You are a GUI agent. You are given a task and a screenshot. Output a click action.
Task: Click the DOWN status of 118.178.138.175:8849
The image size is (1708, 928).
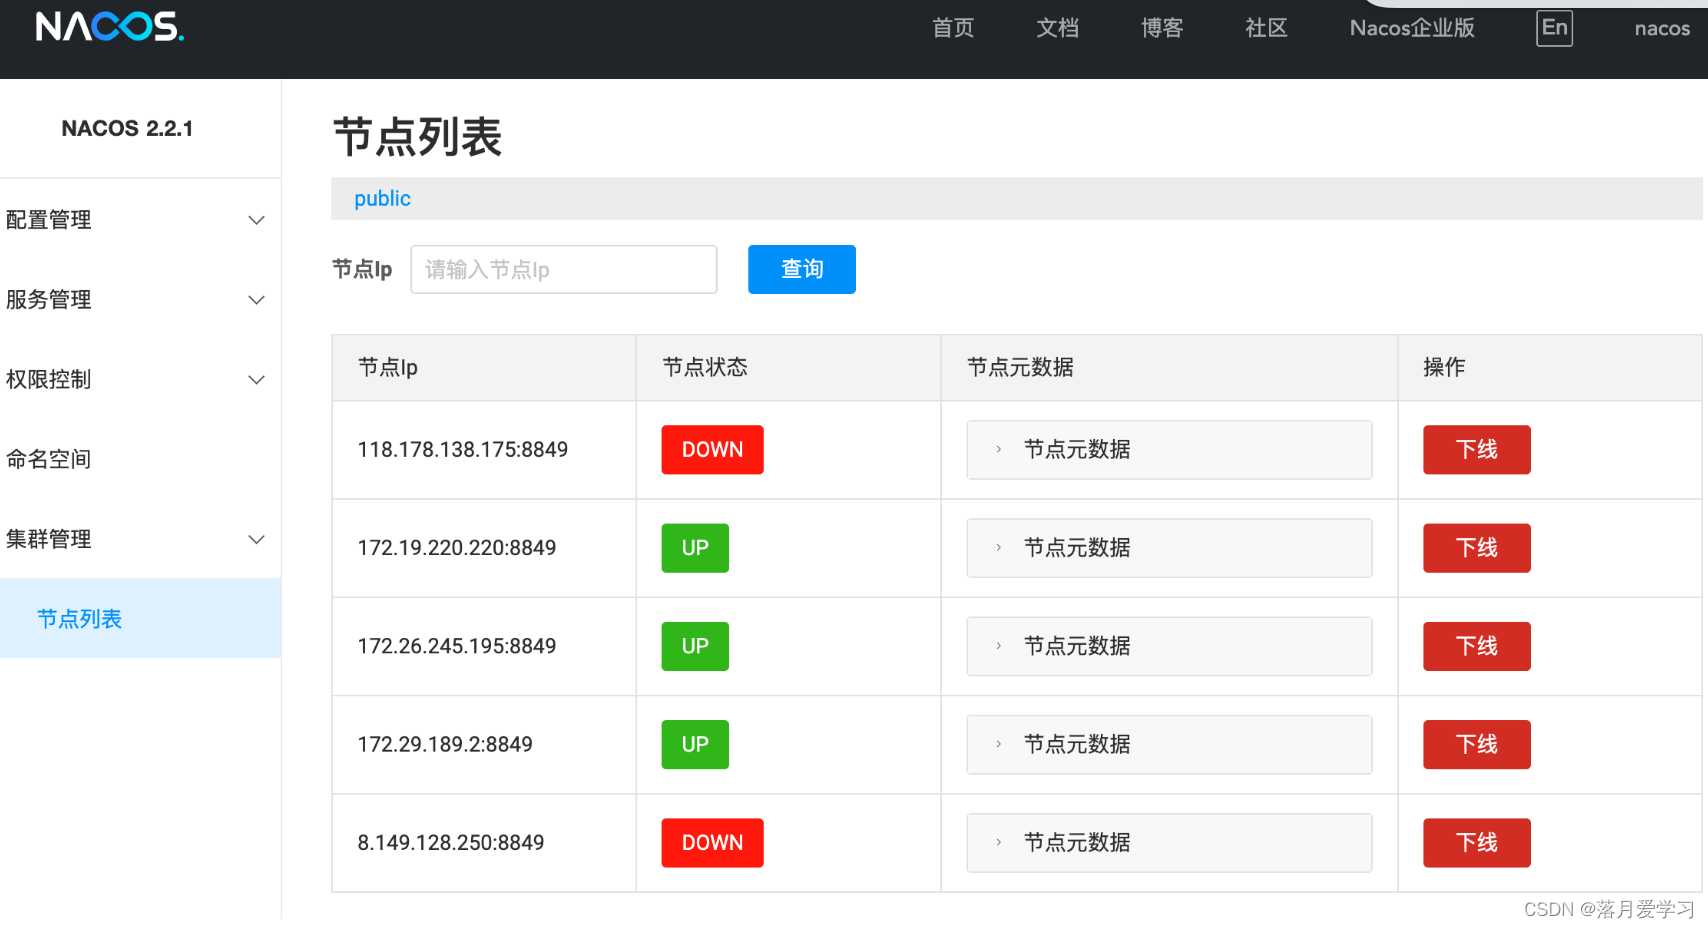point(712,450)
